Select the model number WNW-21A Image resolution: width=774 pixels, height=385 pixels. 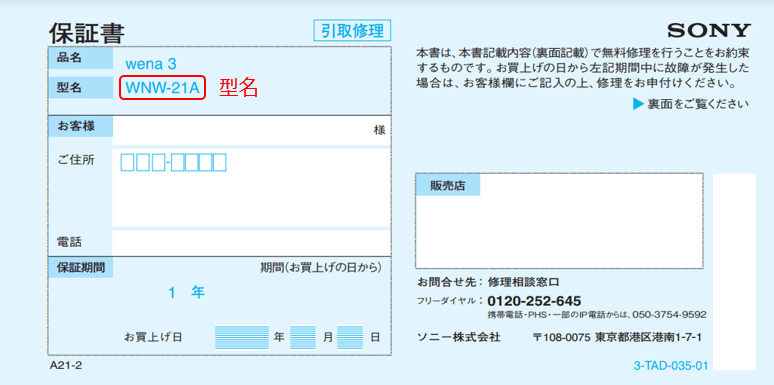(x=162, y=88)
